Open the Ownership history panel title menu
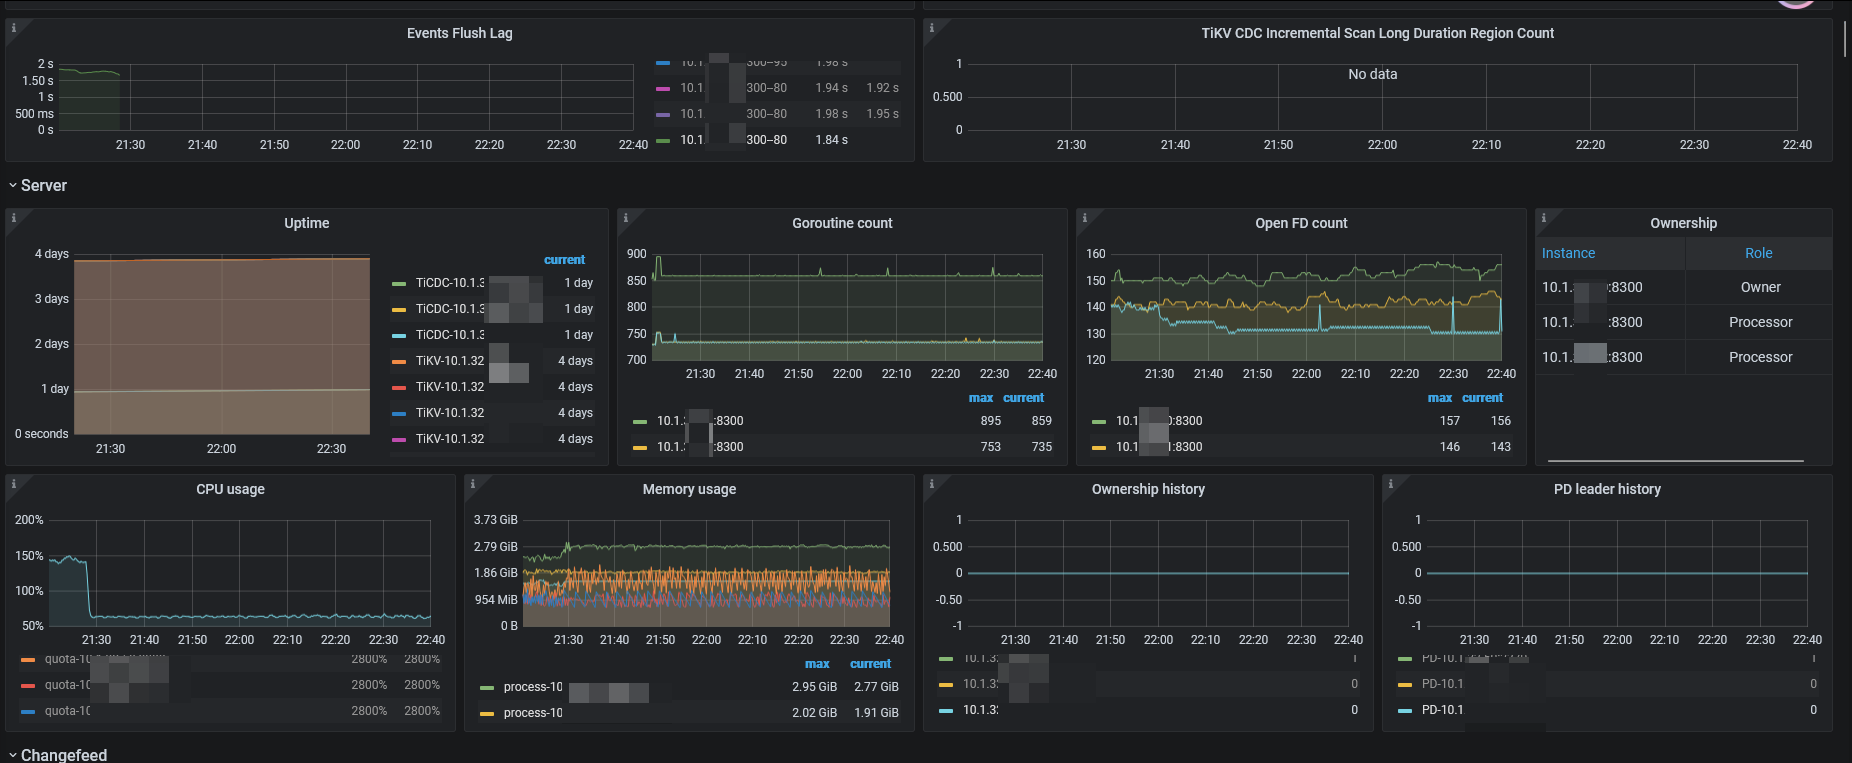 (x=1147, y=489)
